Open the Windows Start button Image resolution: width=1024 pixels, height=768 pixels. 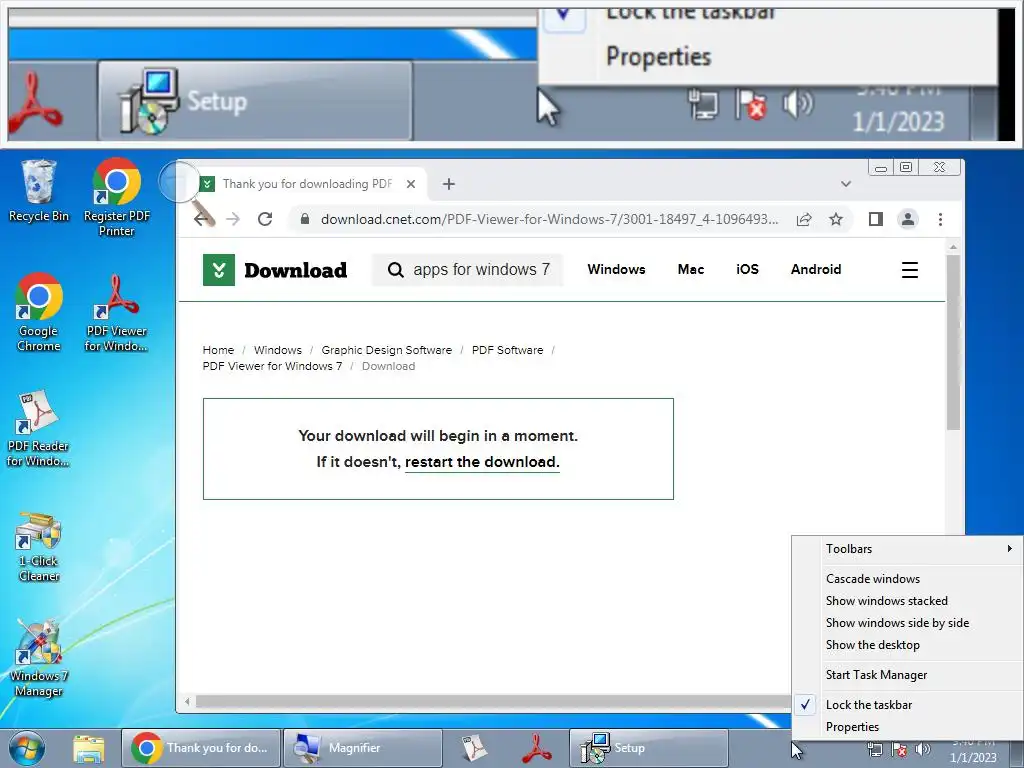coord(27,748)
